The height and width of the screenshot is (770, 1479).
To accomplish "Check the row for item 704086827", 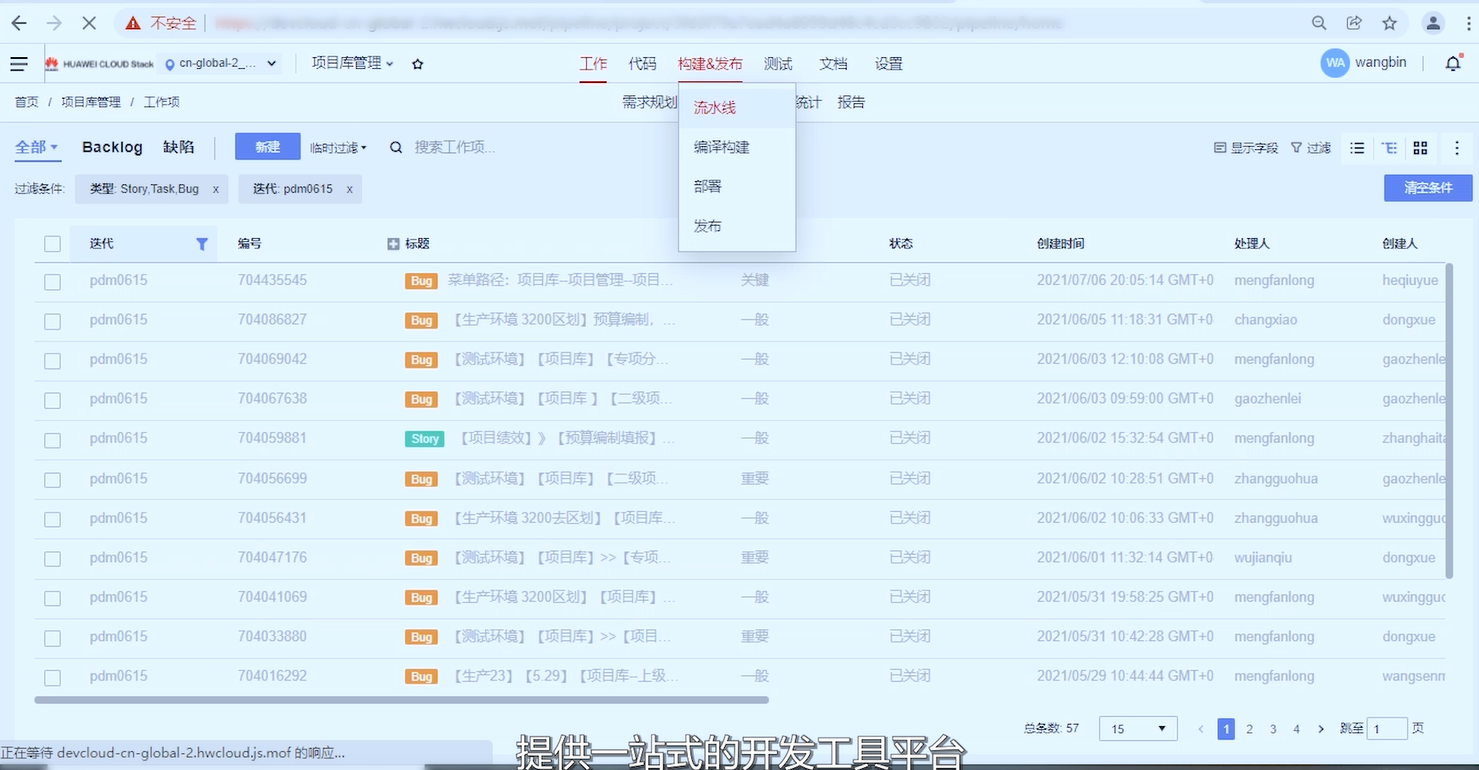I will point(52,321).
